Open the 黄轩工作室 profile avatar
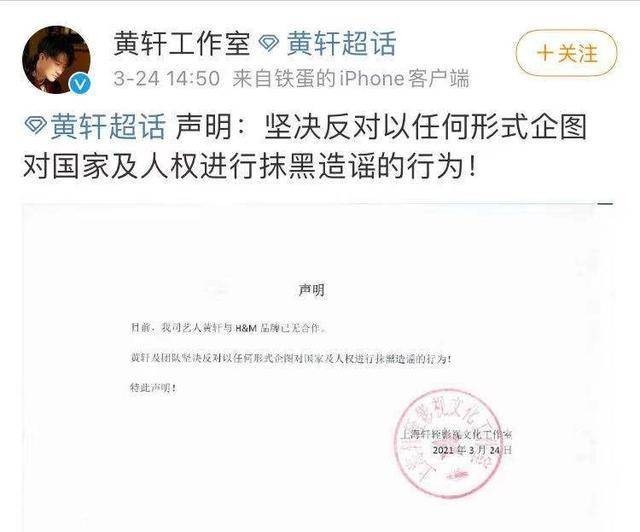The image size is (640, 532). [56, 60]
